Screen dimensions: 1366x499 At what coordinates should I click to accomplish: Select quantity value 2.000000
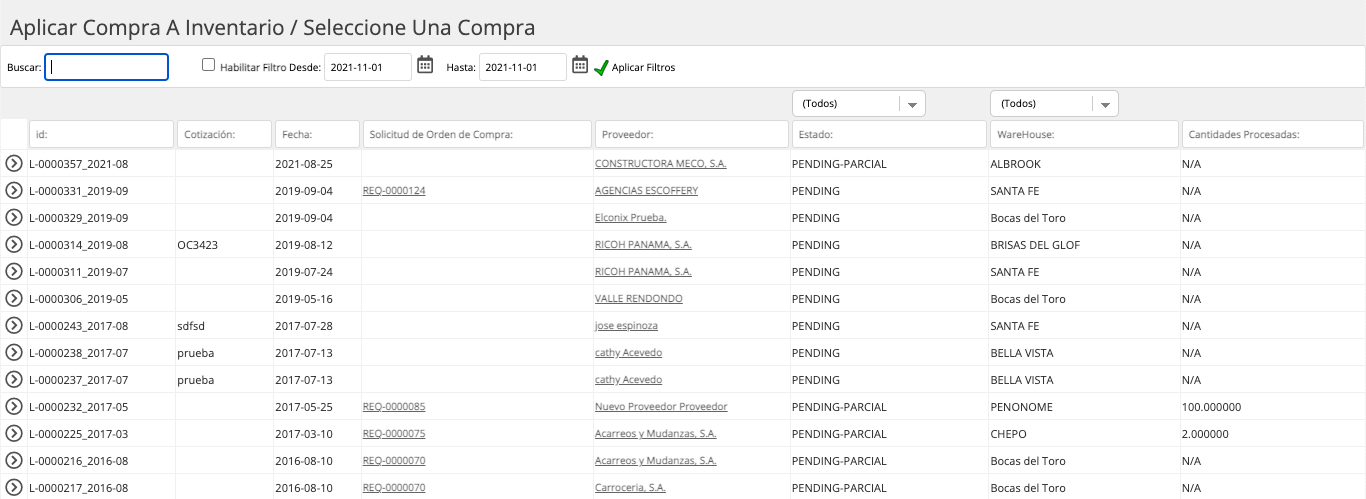tap(1205, 433)
